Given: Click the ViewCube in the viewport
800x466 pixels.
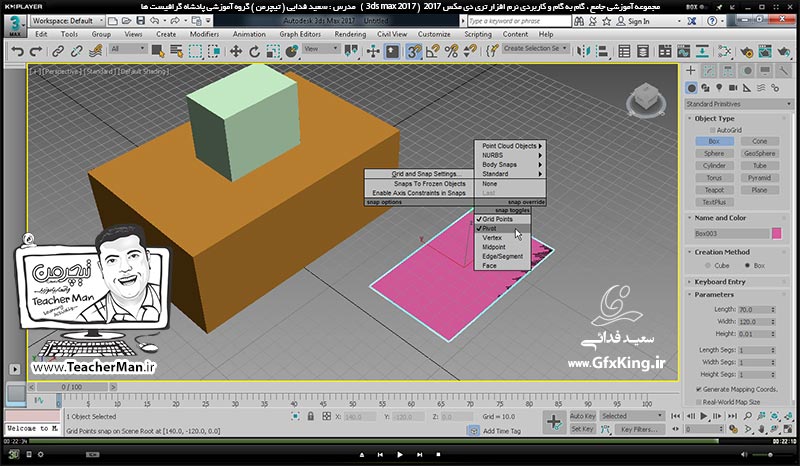Looking at the screenshot, I should [645, 99].
